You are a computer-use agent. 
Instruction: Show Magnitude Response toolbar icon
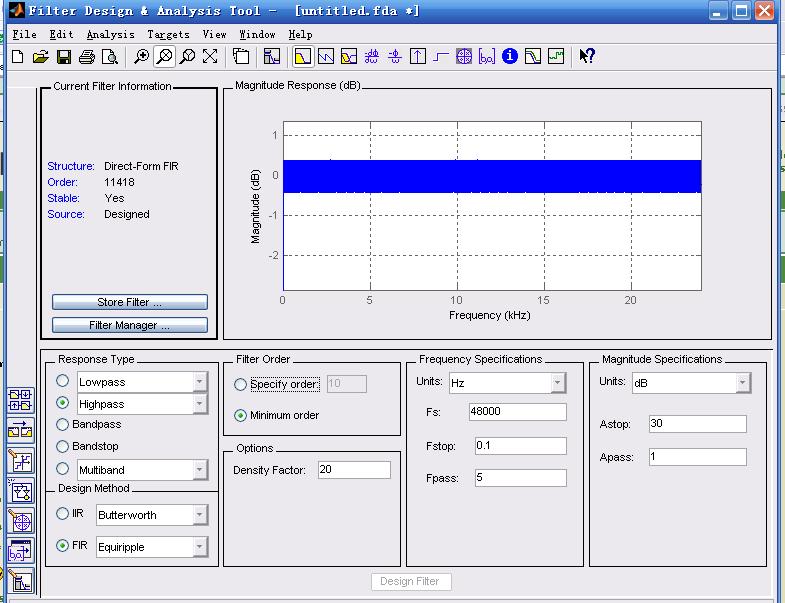(x=303, y=57)
